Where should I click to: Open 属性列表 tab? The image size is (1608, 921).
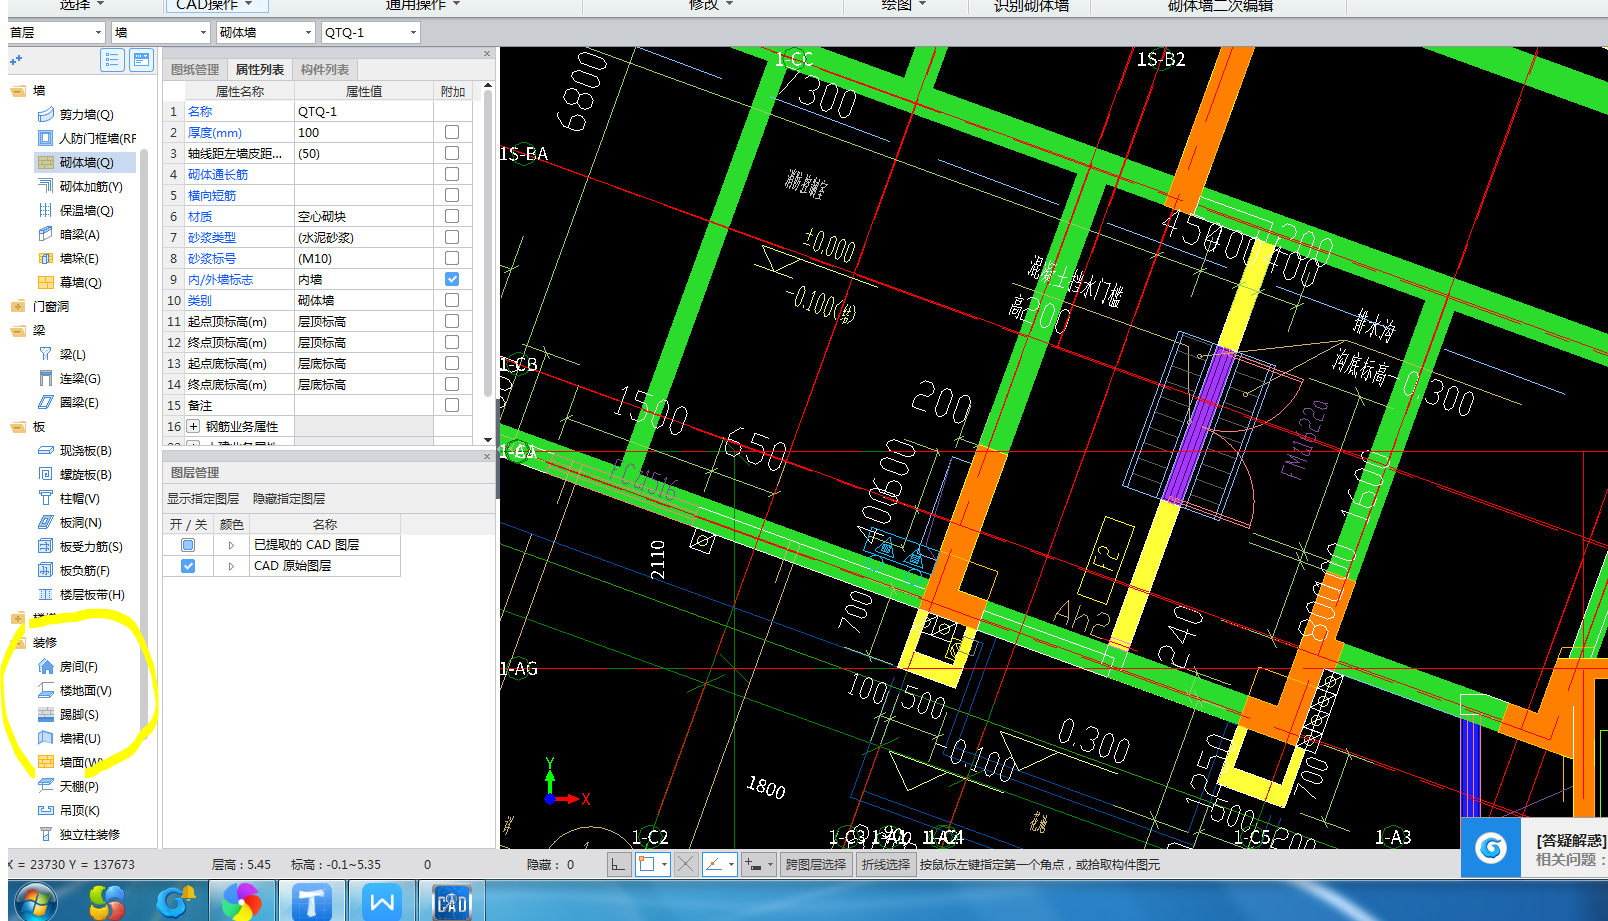[260, 69]
